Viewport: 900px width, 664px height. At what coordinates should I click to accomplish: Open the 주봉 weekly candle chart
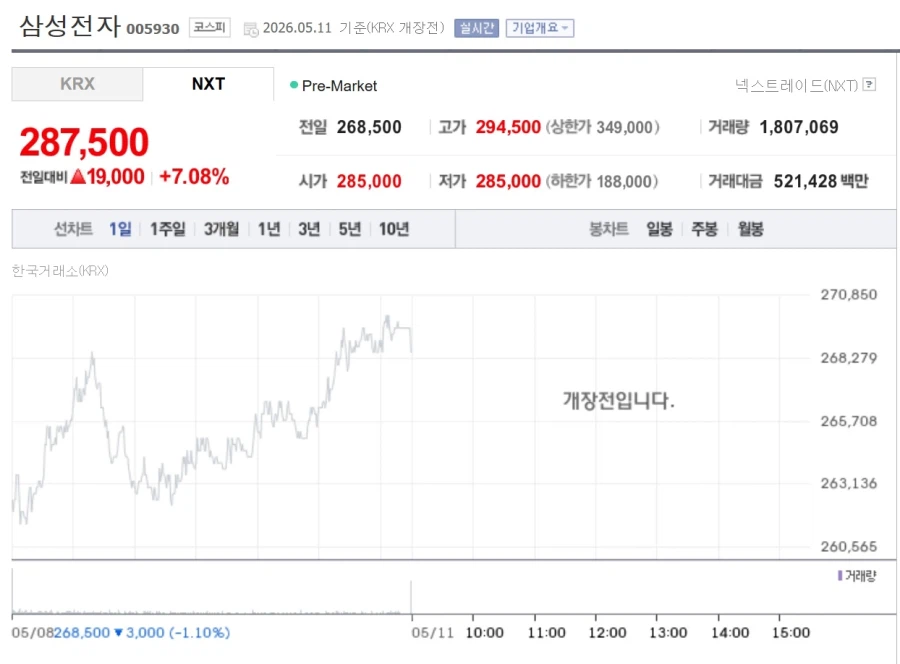pyautogui.click(x=704, y=229)
